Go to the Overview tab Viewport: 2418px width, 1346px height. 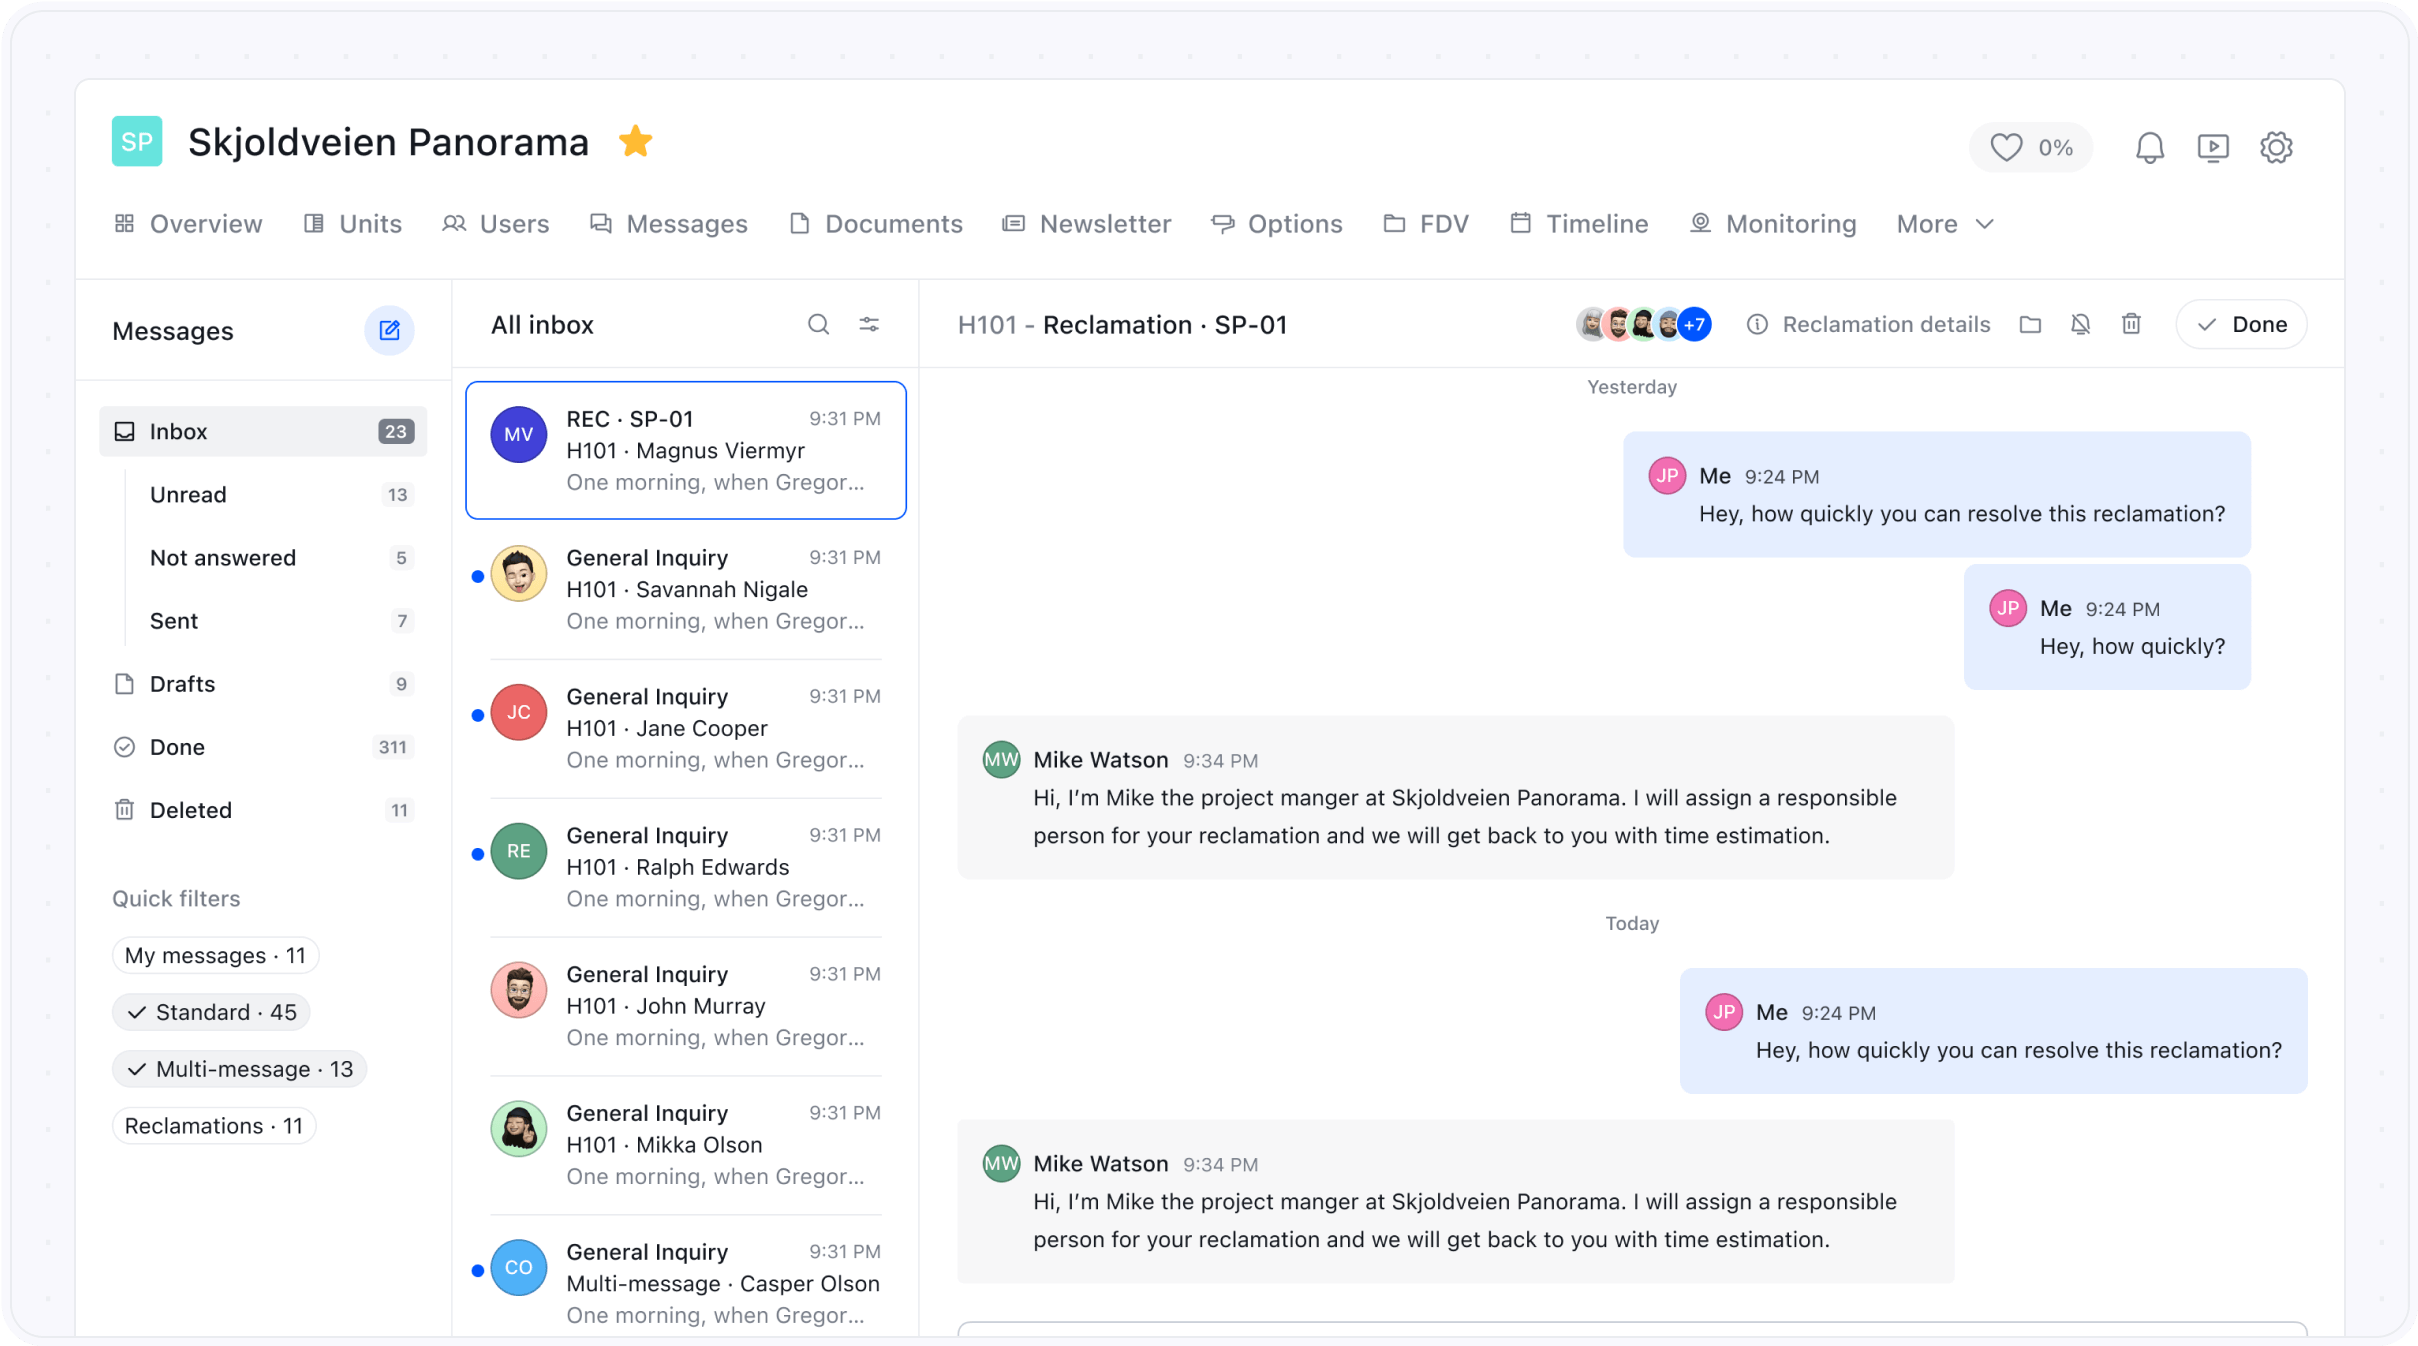coord(188,224)
